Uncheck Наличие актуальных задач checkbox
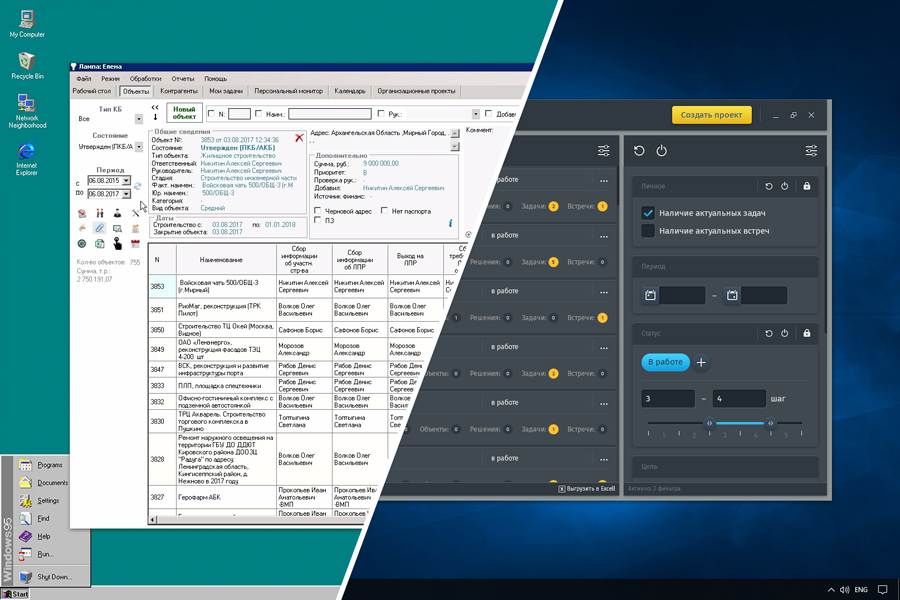This screenshot has width=900, height=600. [x=648, y=213]
